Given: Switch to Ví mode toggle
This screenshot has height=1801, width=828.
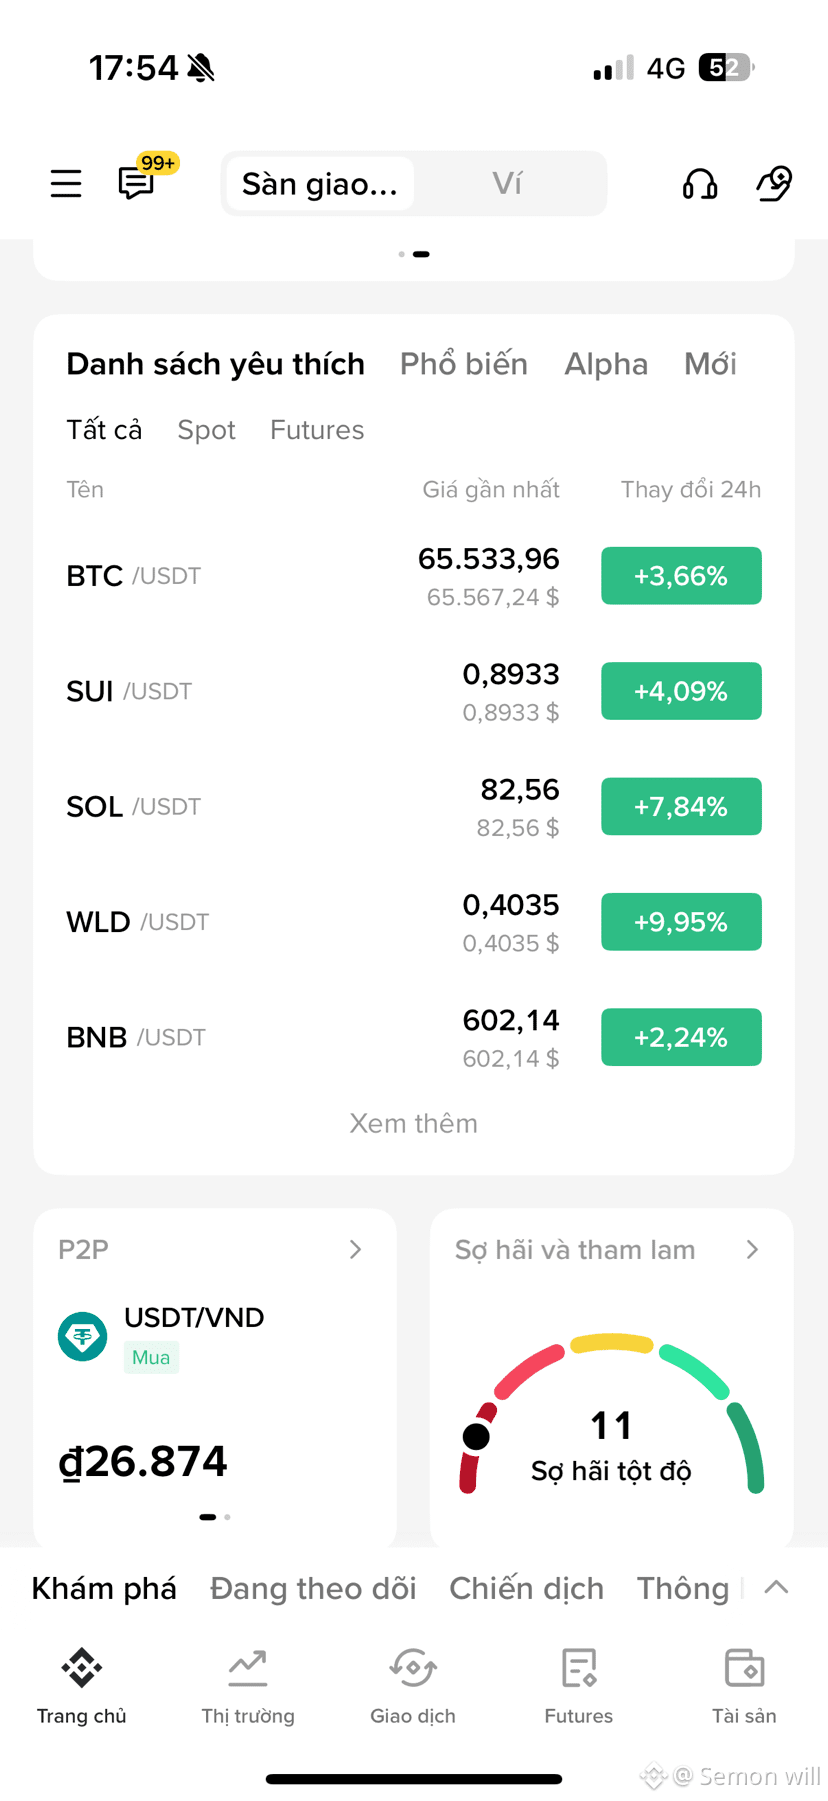Looking at the screenshot, I should pos(507,184).
